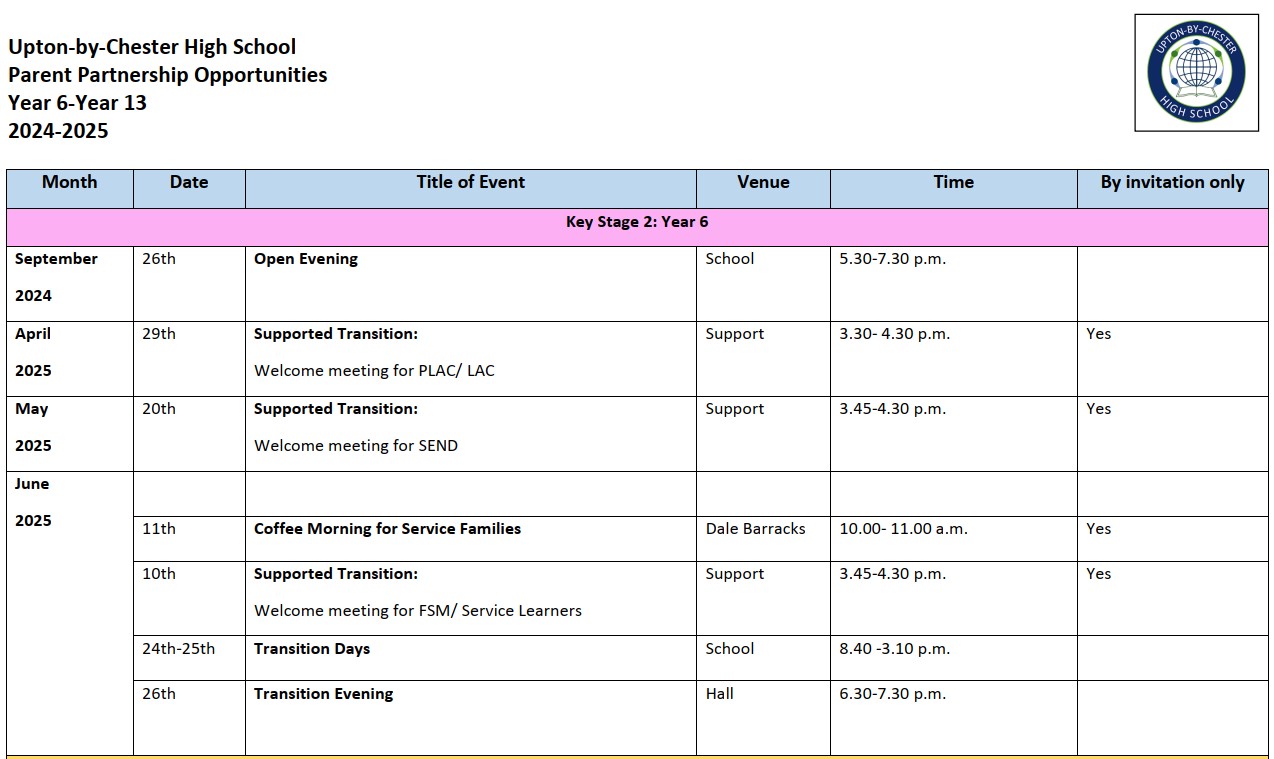Select the 'May' month cell text
The width and height of the screenshot is (1274, 759).
[x=32, y=409]
